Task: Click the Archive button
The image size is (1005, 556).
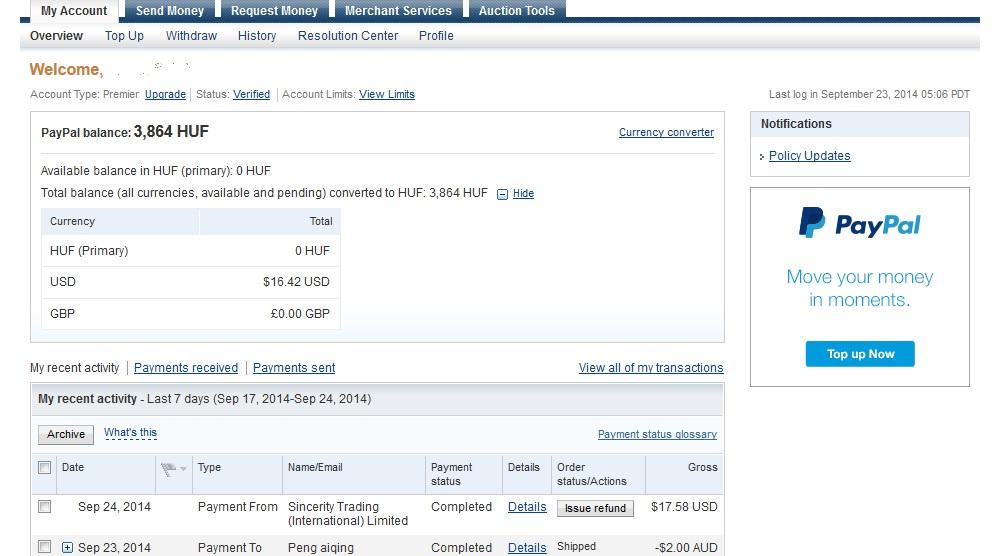Action: (65, 434)
